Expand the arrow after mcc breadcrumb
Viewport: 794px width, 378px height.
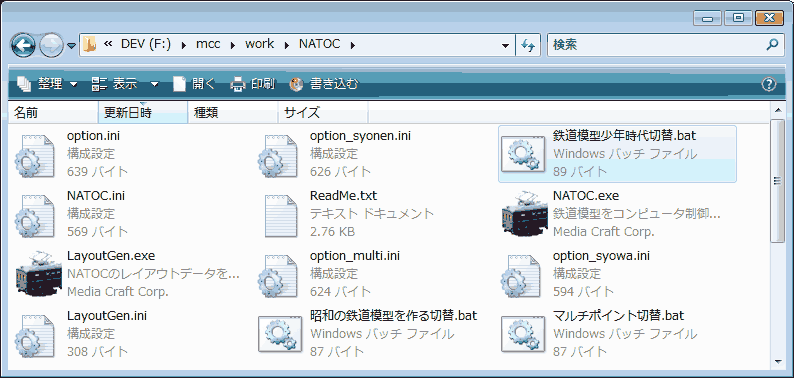coord(232,45)
